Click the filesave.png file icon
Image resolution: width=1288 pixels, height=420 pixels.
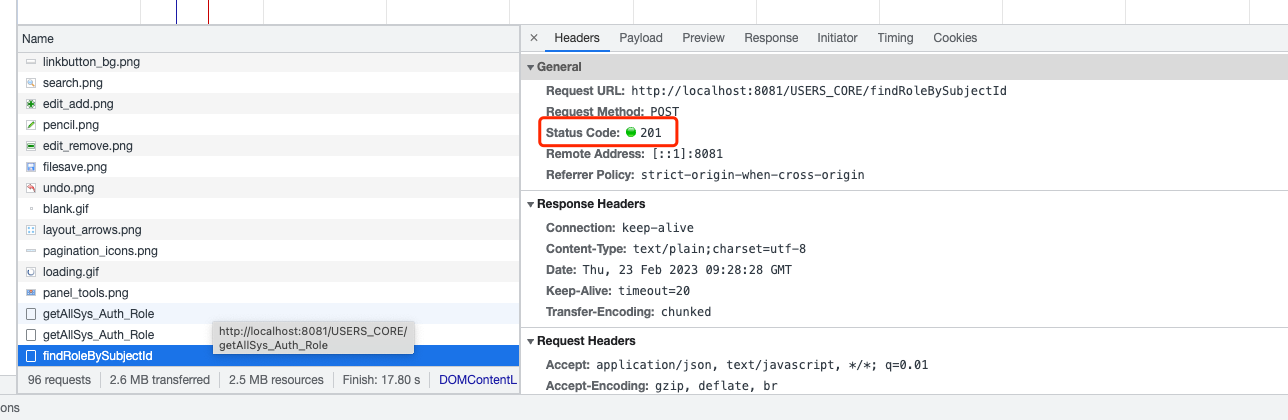click(x=31, y=167)
